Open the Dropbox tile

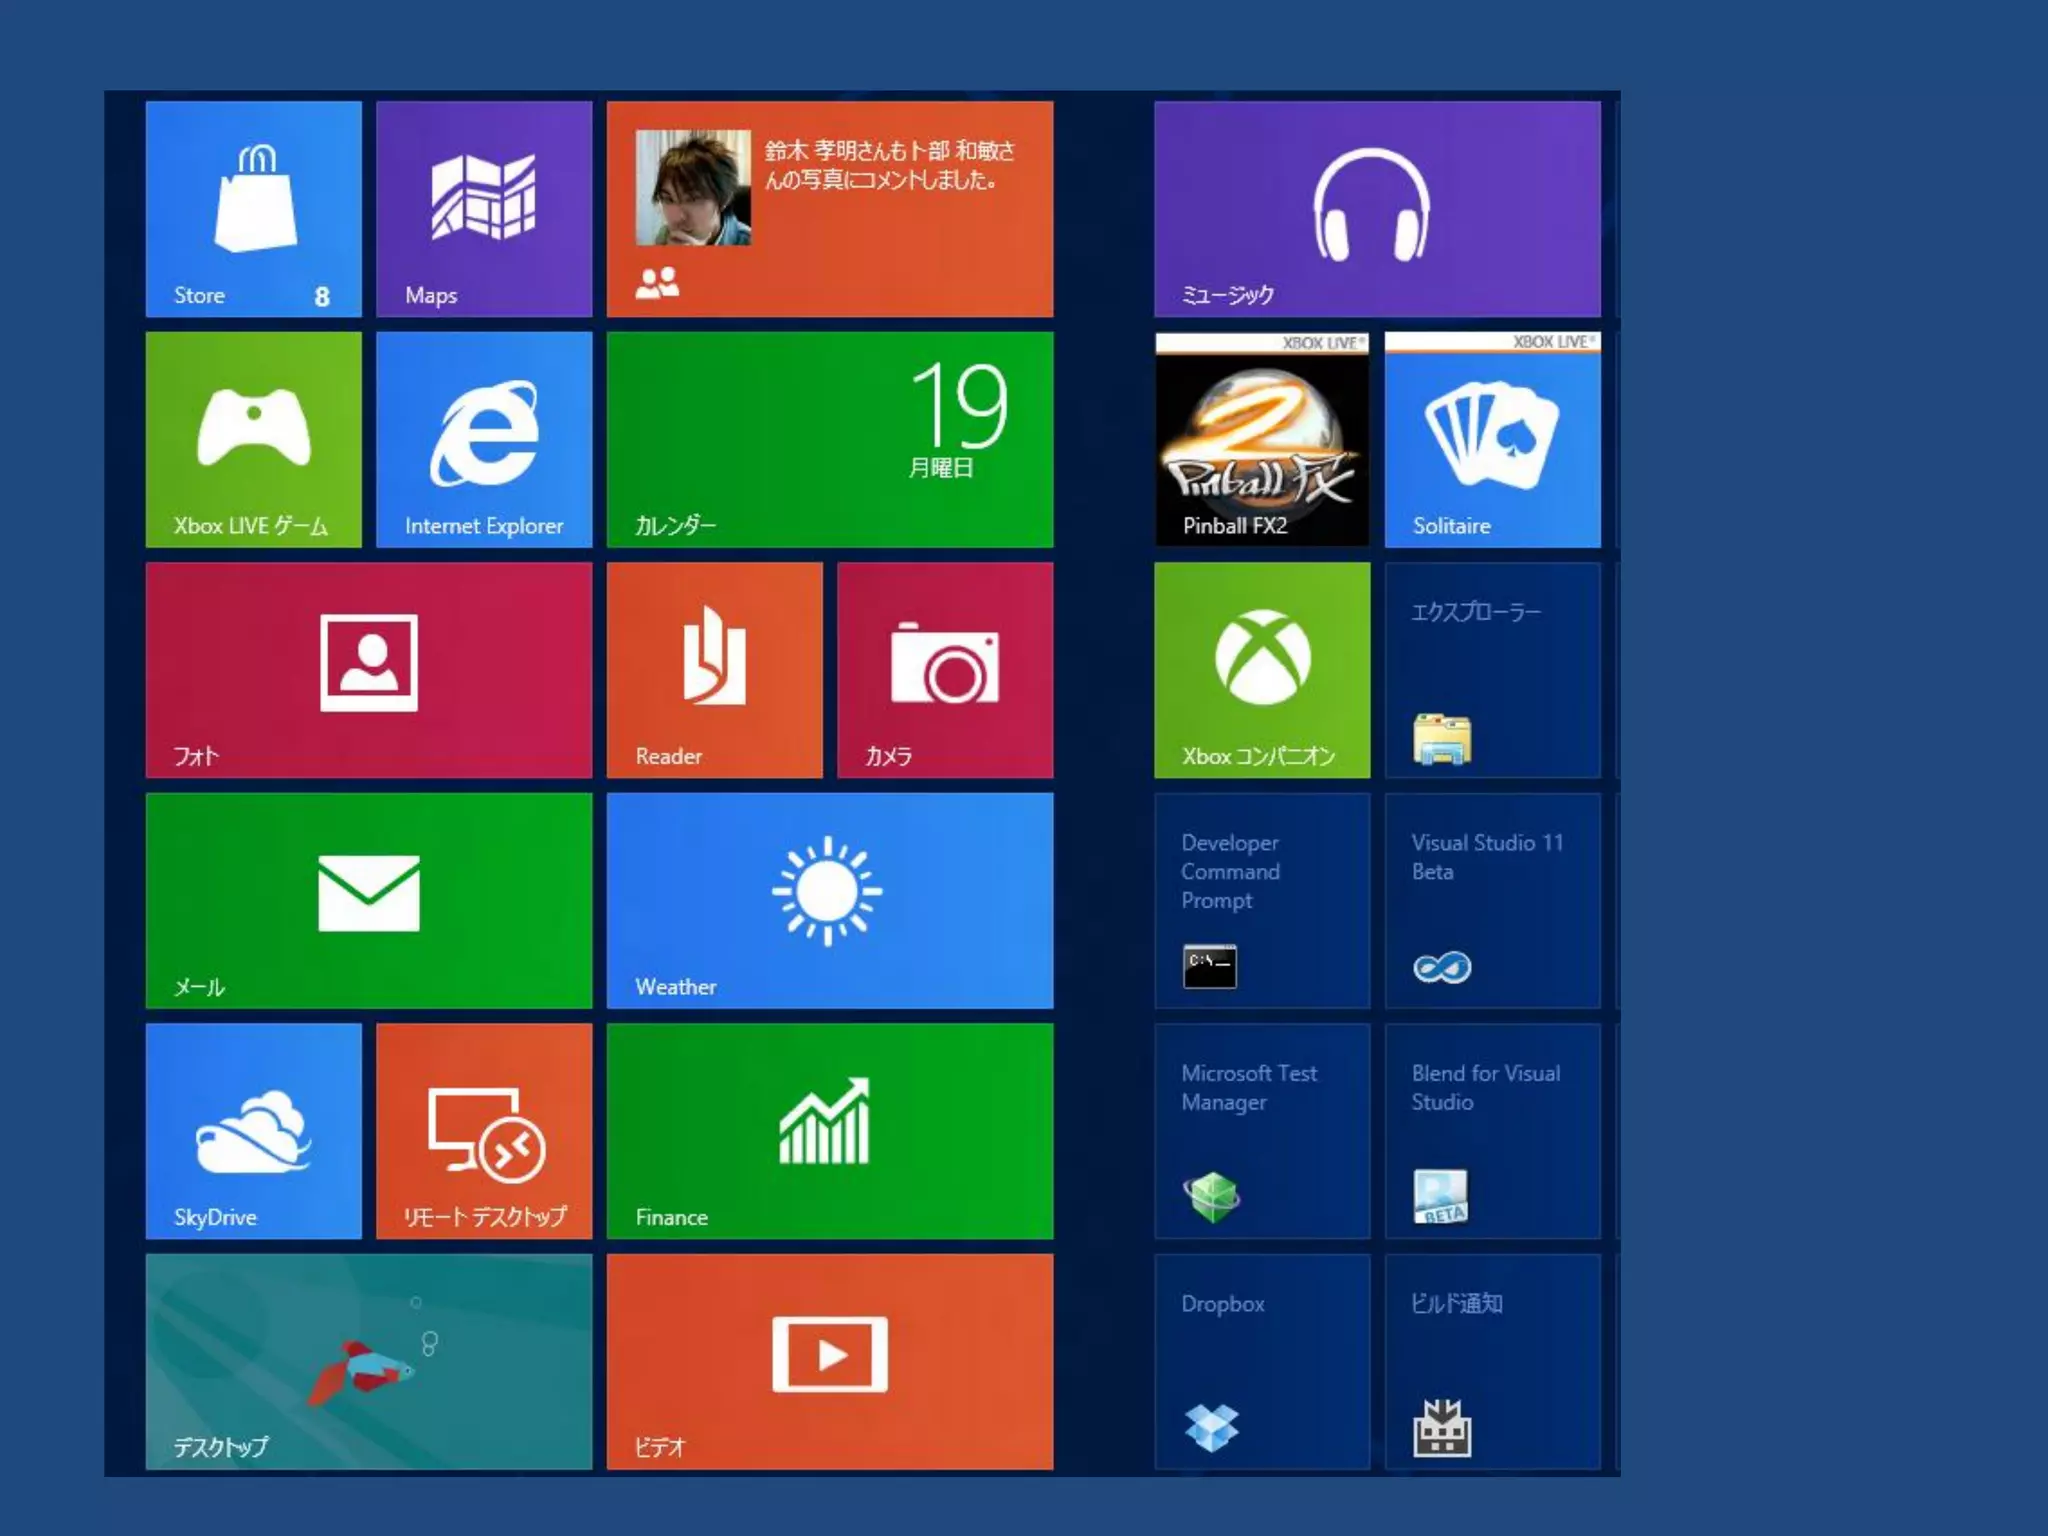tap(1262, 1361)
